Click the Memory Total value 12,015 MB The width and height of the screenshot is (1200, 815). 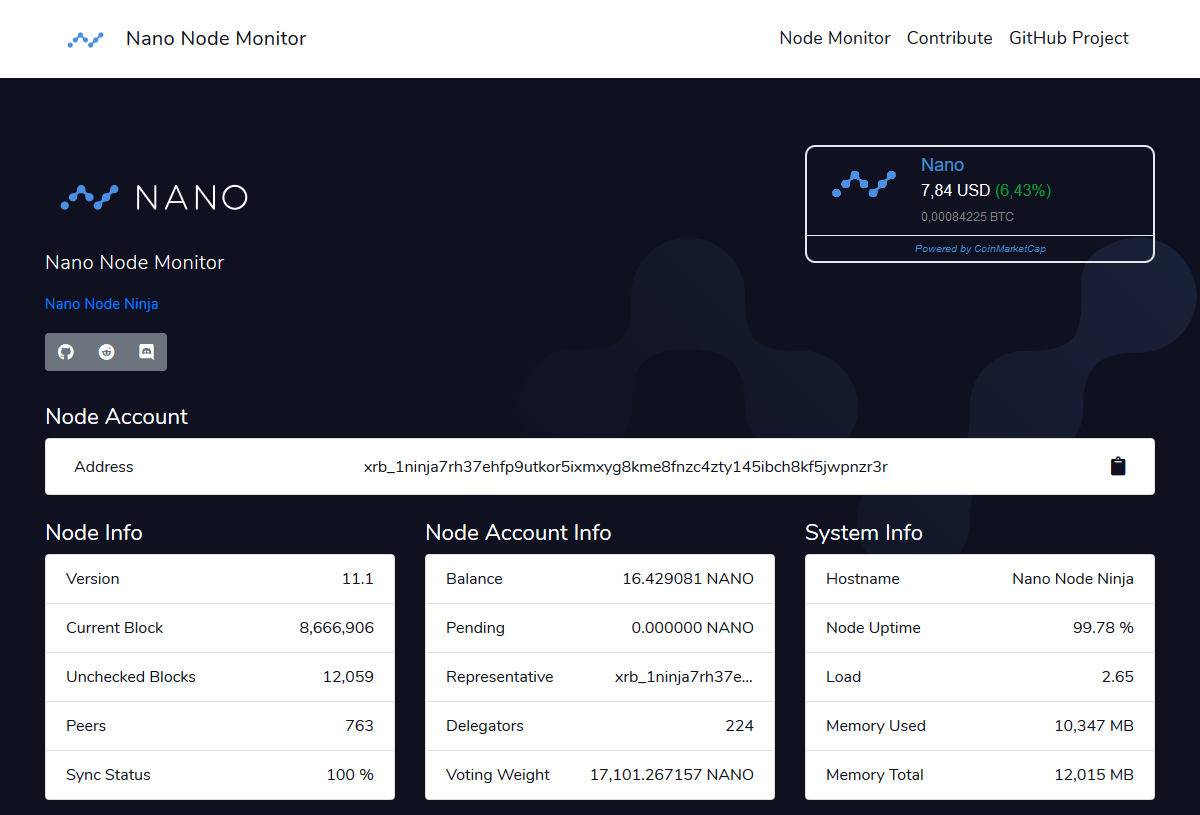(x=1094, y=775)
